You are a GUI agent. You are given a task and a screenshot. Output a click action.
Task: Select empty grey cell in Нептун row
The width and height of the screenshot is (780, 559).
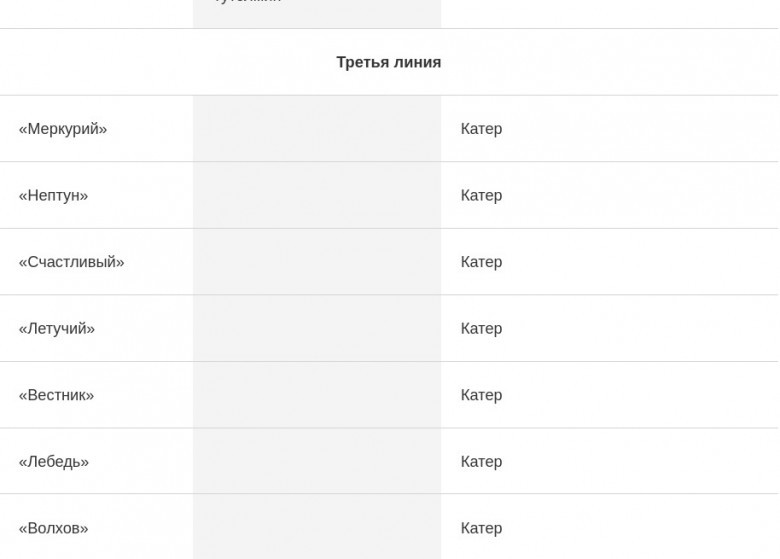tap(317, 195)
